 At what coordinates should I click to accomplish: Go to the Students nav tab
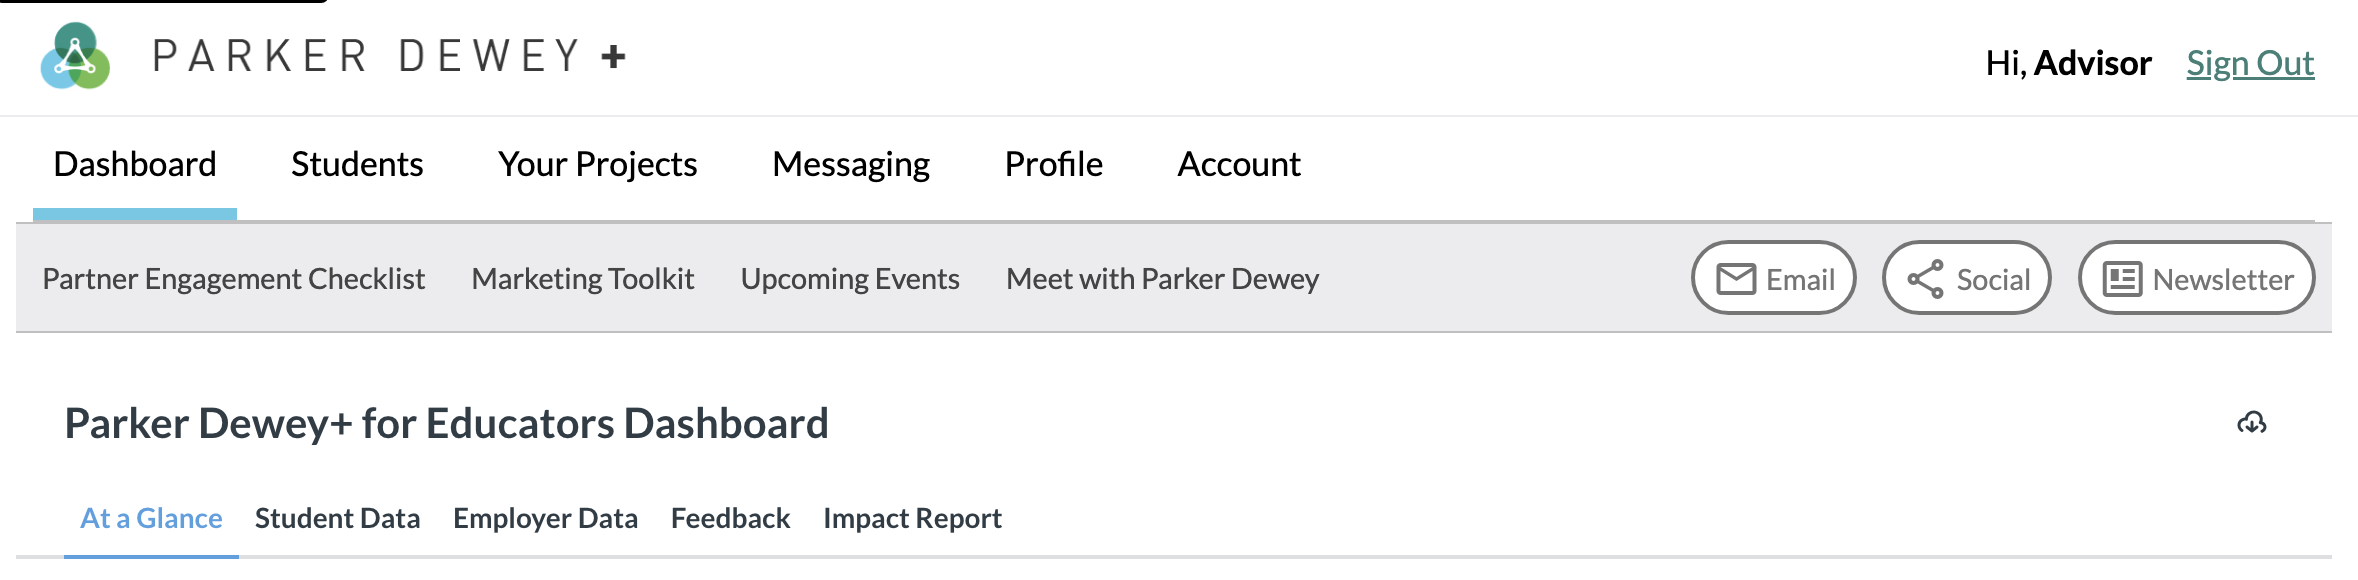(357, 164)
